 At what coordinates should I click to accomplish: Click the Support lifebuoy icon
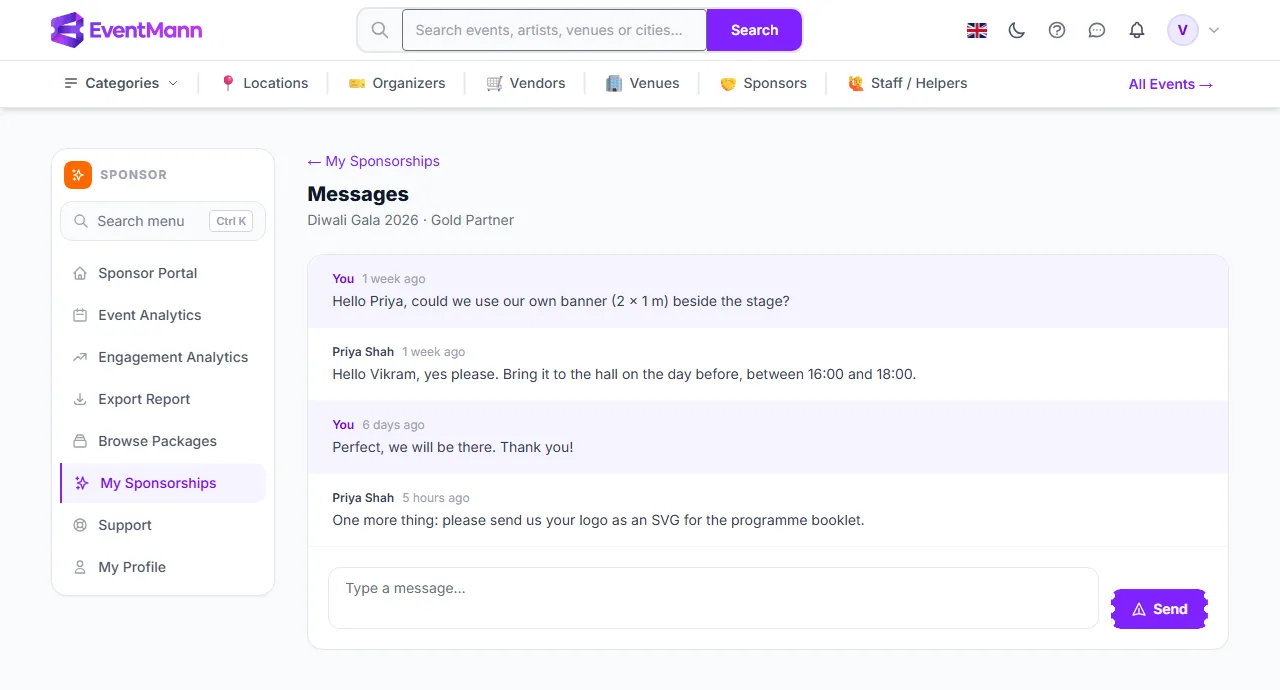80,525
